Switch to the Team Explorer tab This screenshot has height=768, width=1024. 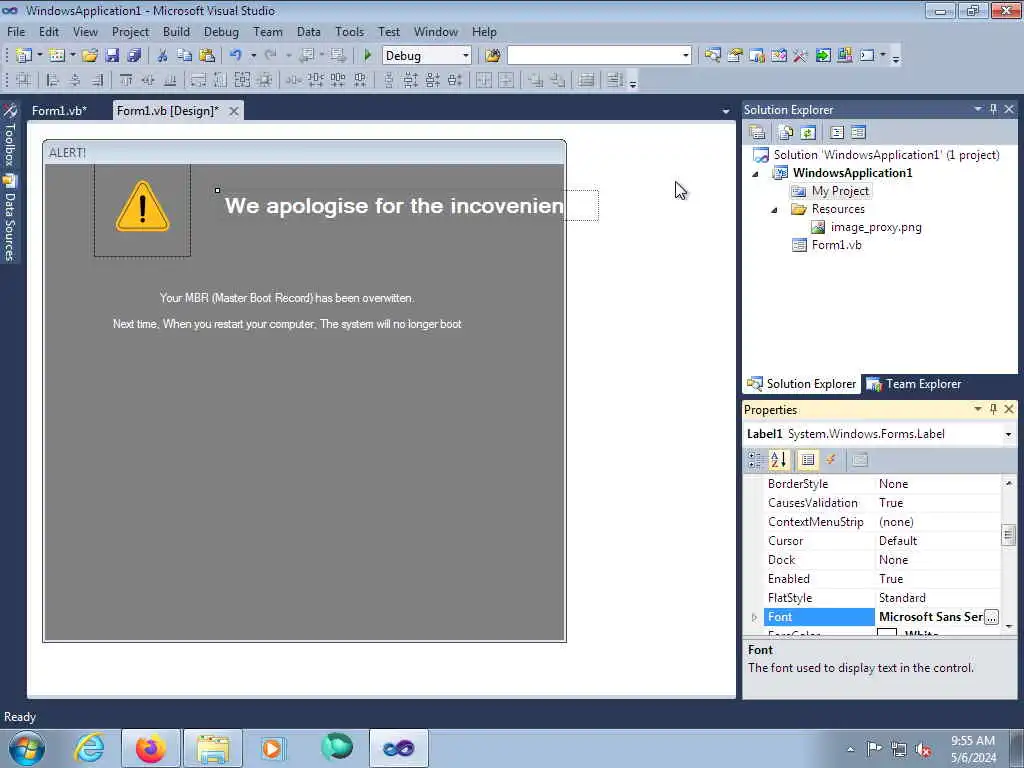[x=914, y=384]
